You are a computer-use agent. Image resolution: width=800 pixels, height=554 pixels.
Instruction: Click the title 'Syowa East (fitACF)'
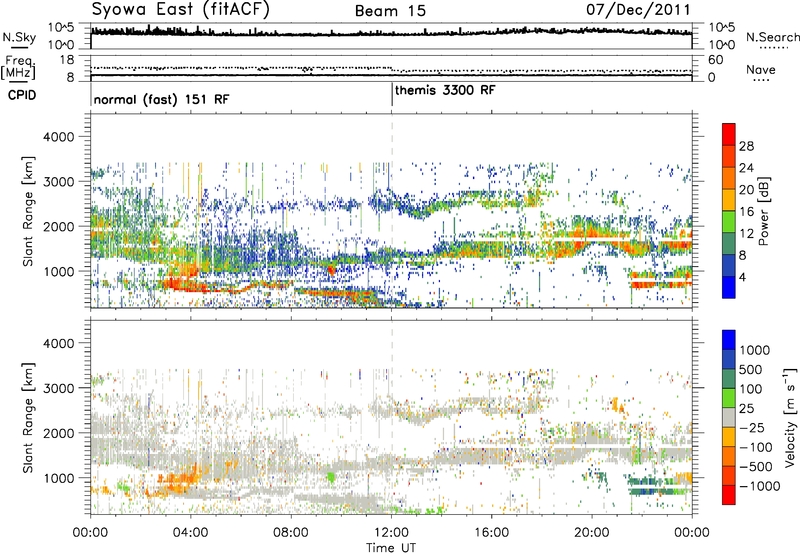coord(180,9)
